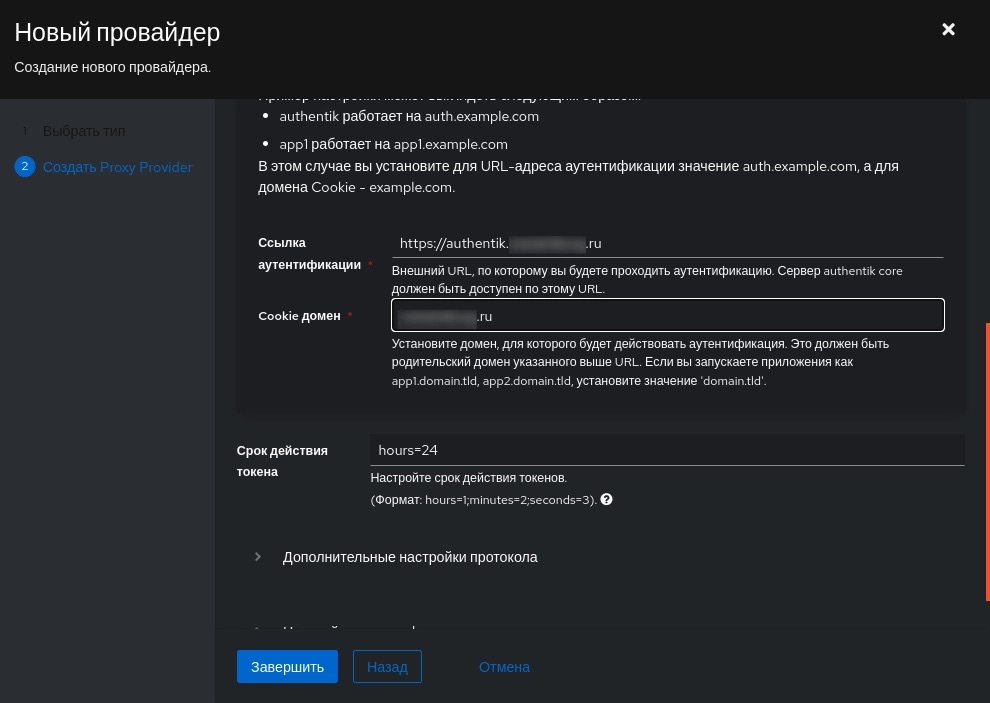Click the step 2 number circle
Screen dimensions: 990x703
pos(25,167)
